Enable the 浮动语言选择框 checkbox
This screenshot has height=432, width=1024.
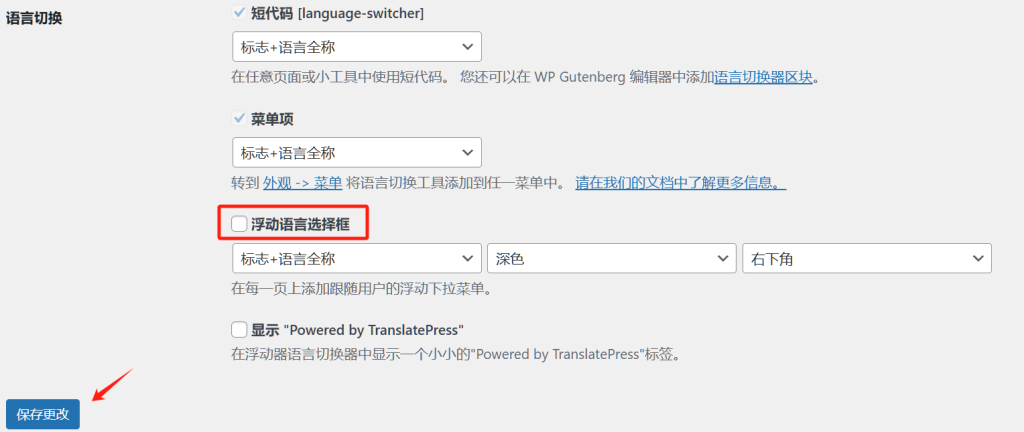click(239, 225)
